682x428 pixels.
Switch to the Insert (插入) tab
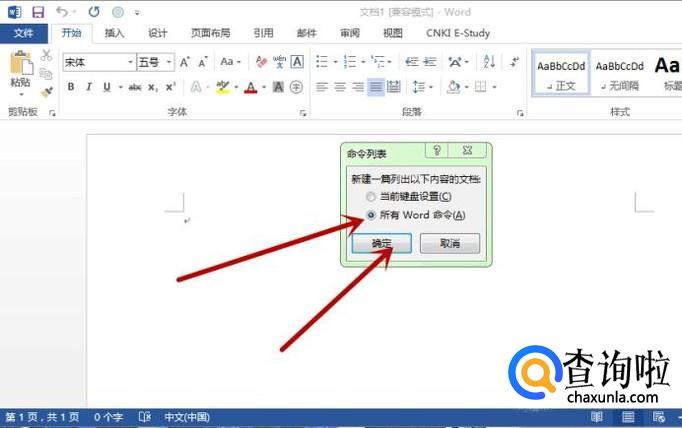pos(114,33)
